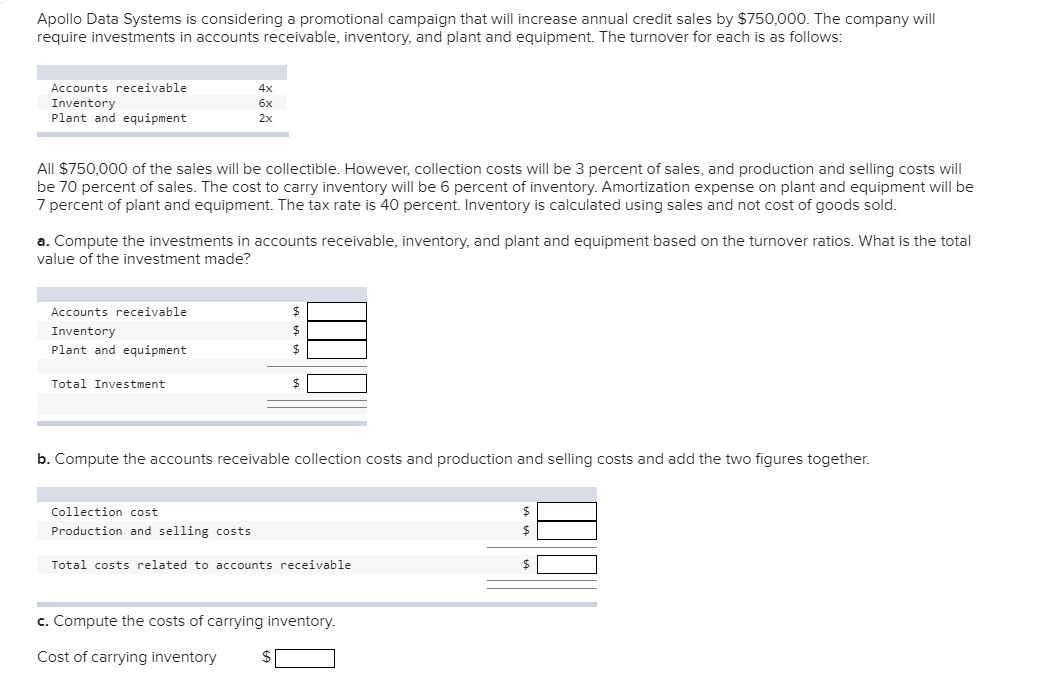Select the Inventory investment input box

[337, 331]
